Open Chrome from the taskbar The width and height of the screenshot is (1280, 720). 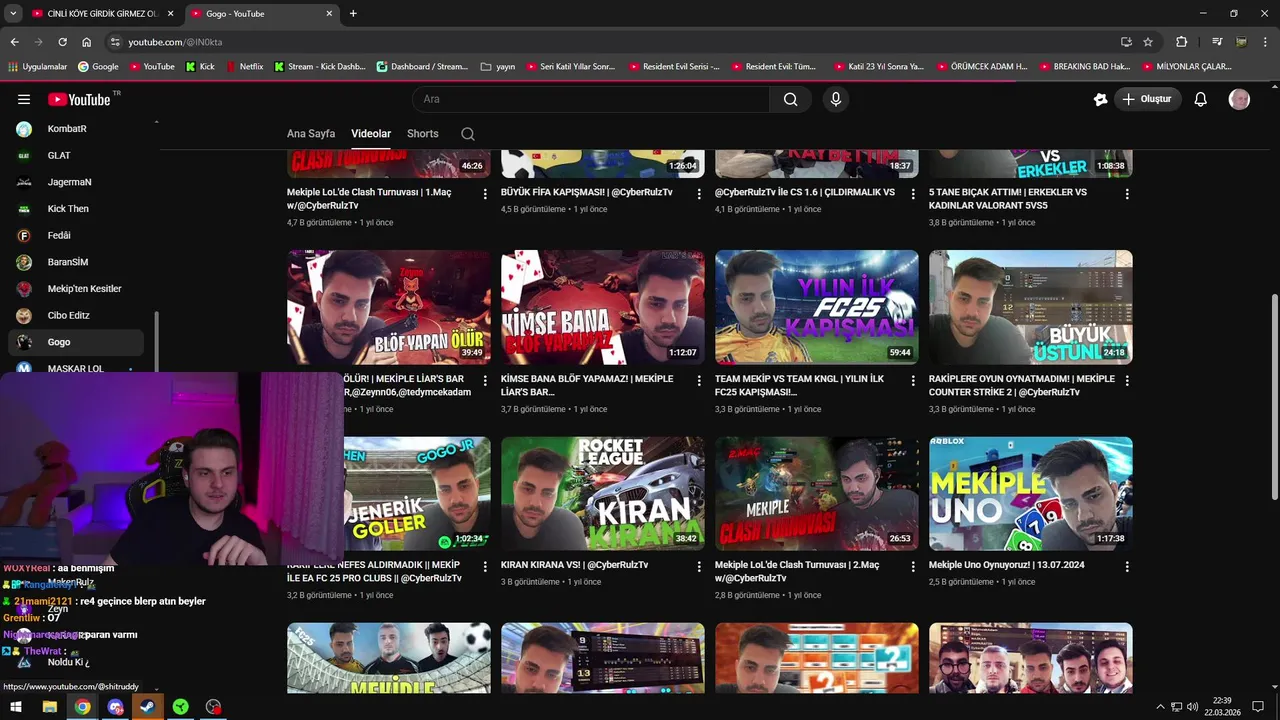coord(82,706)
